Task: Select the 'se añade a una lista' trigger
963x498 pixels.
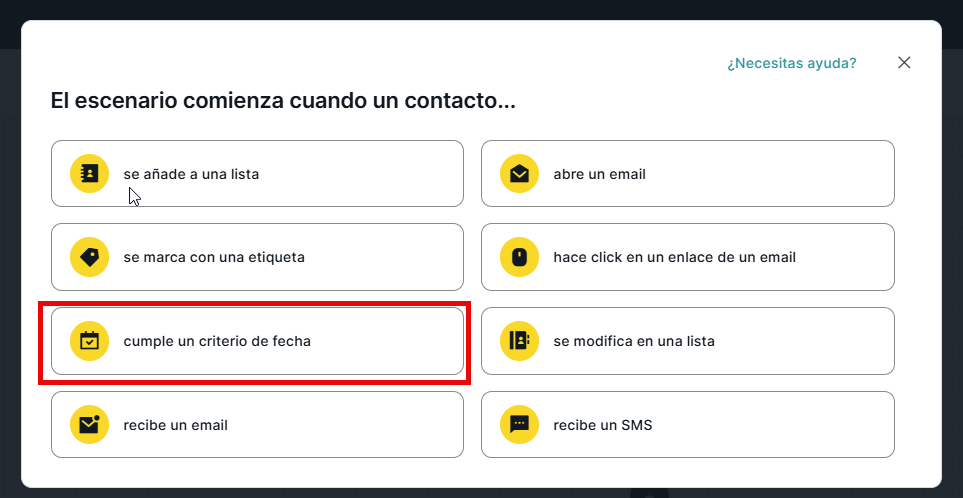Action: pos(191,174)
